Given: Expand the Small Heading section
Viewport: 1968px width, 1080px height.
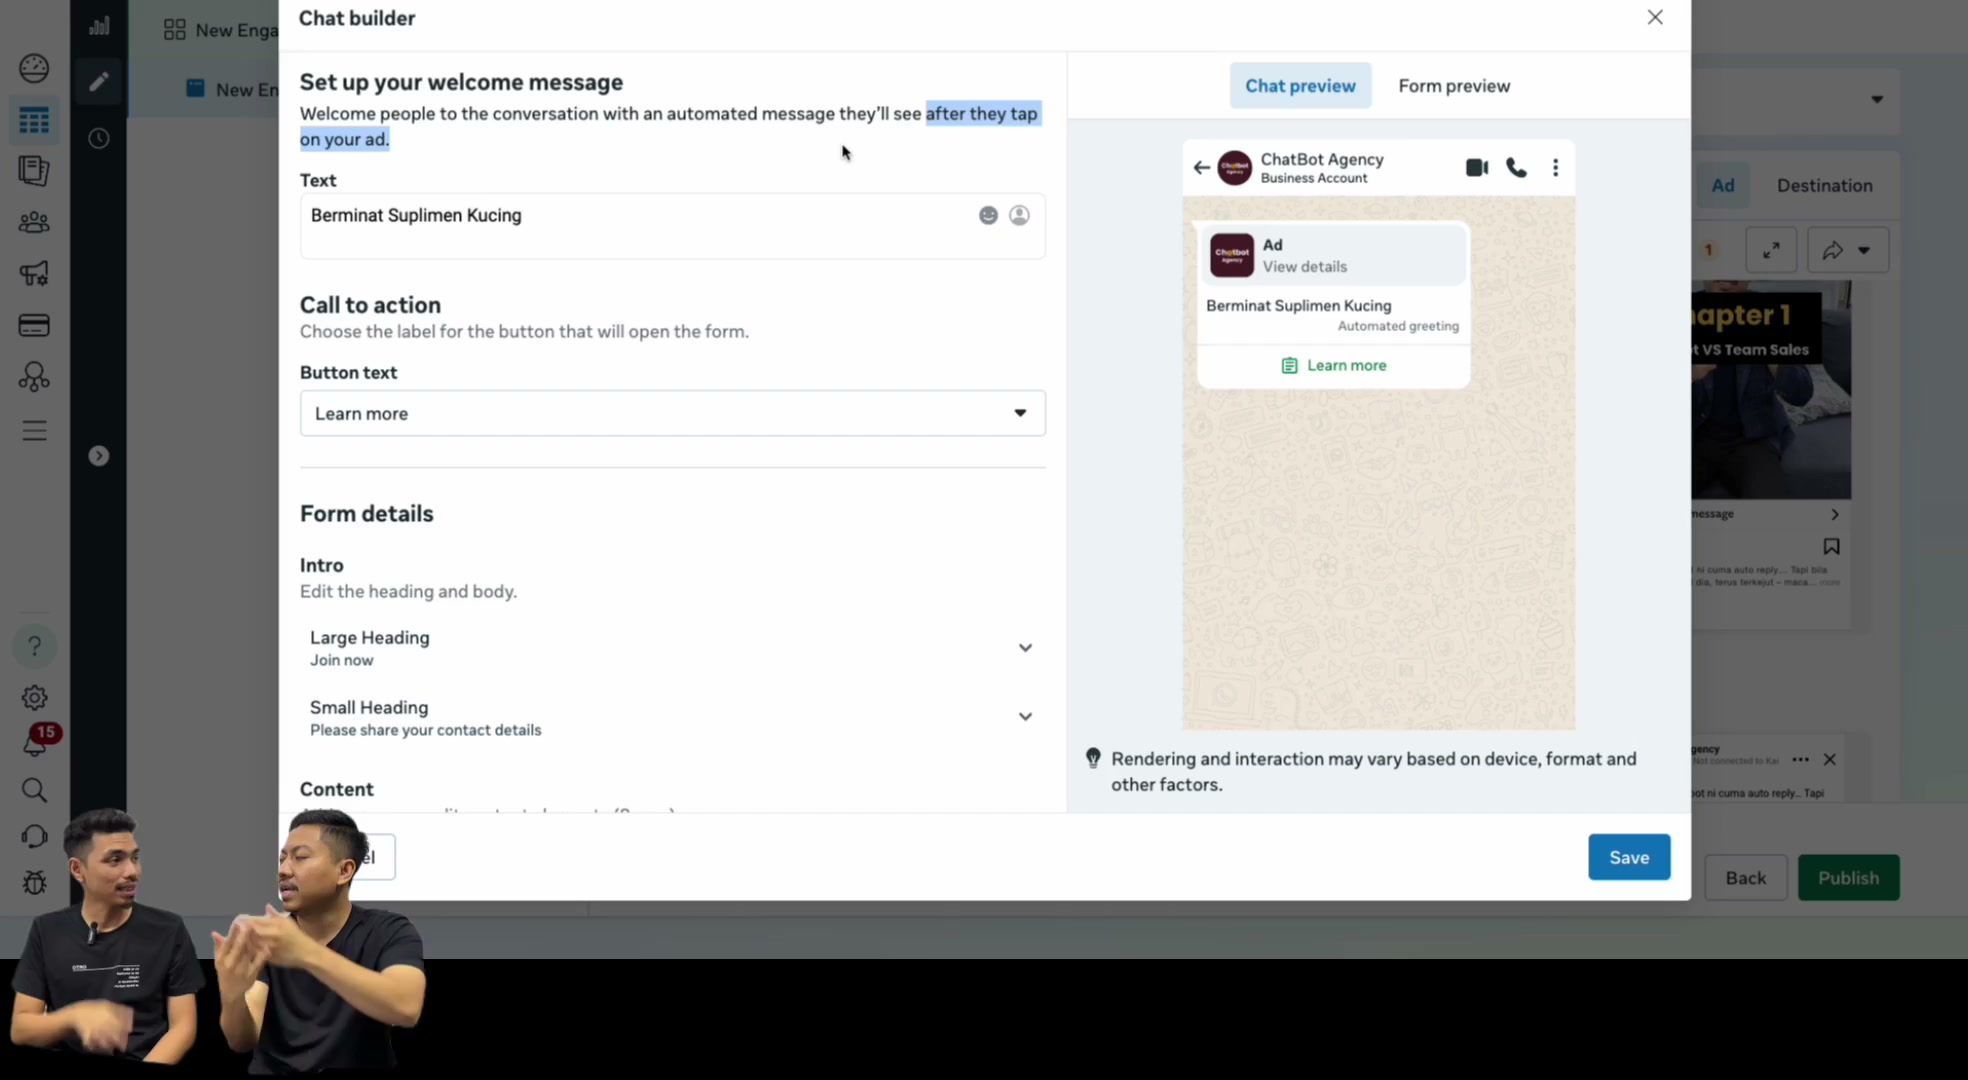Looking at the screenshot, I should tap(672, 717).
